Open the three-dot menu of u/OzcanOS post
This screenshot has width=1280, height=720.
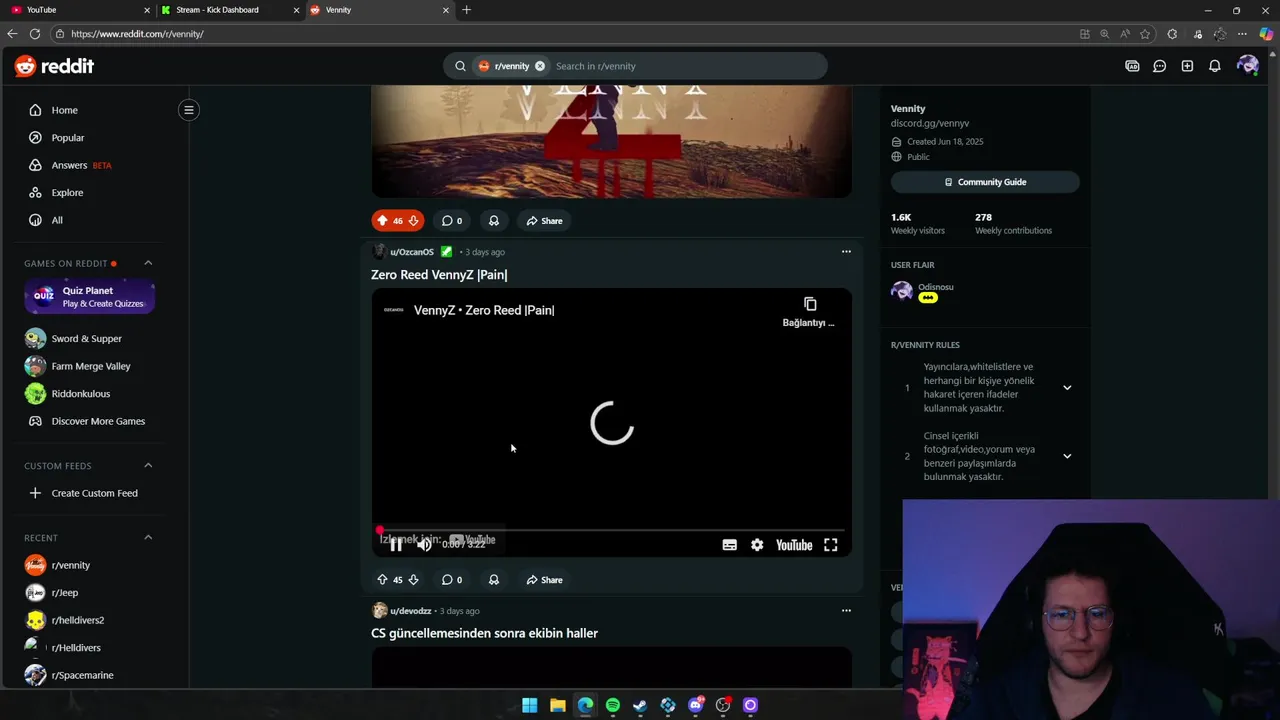click(x=846, y=252)
